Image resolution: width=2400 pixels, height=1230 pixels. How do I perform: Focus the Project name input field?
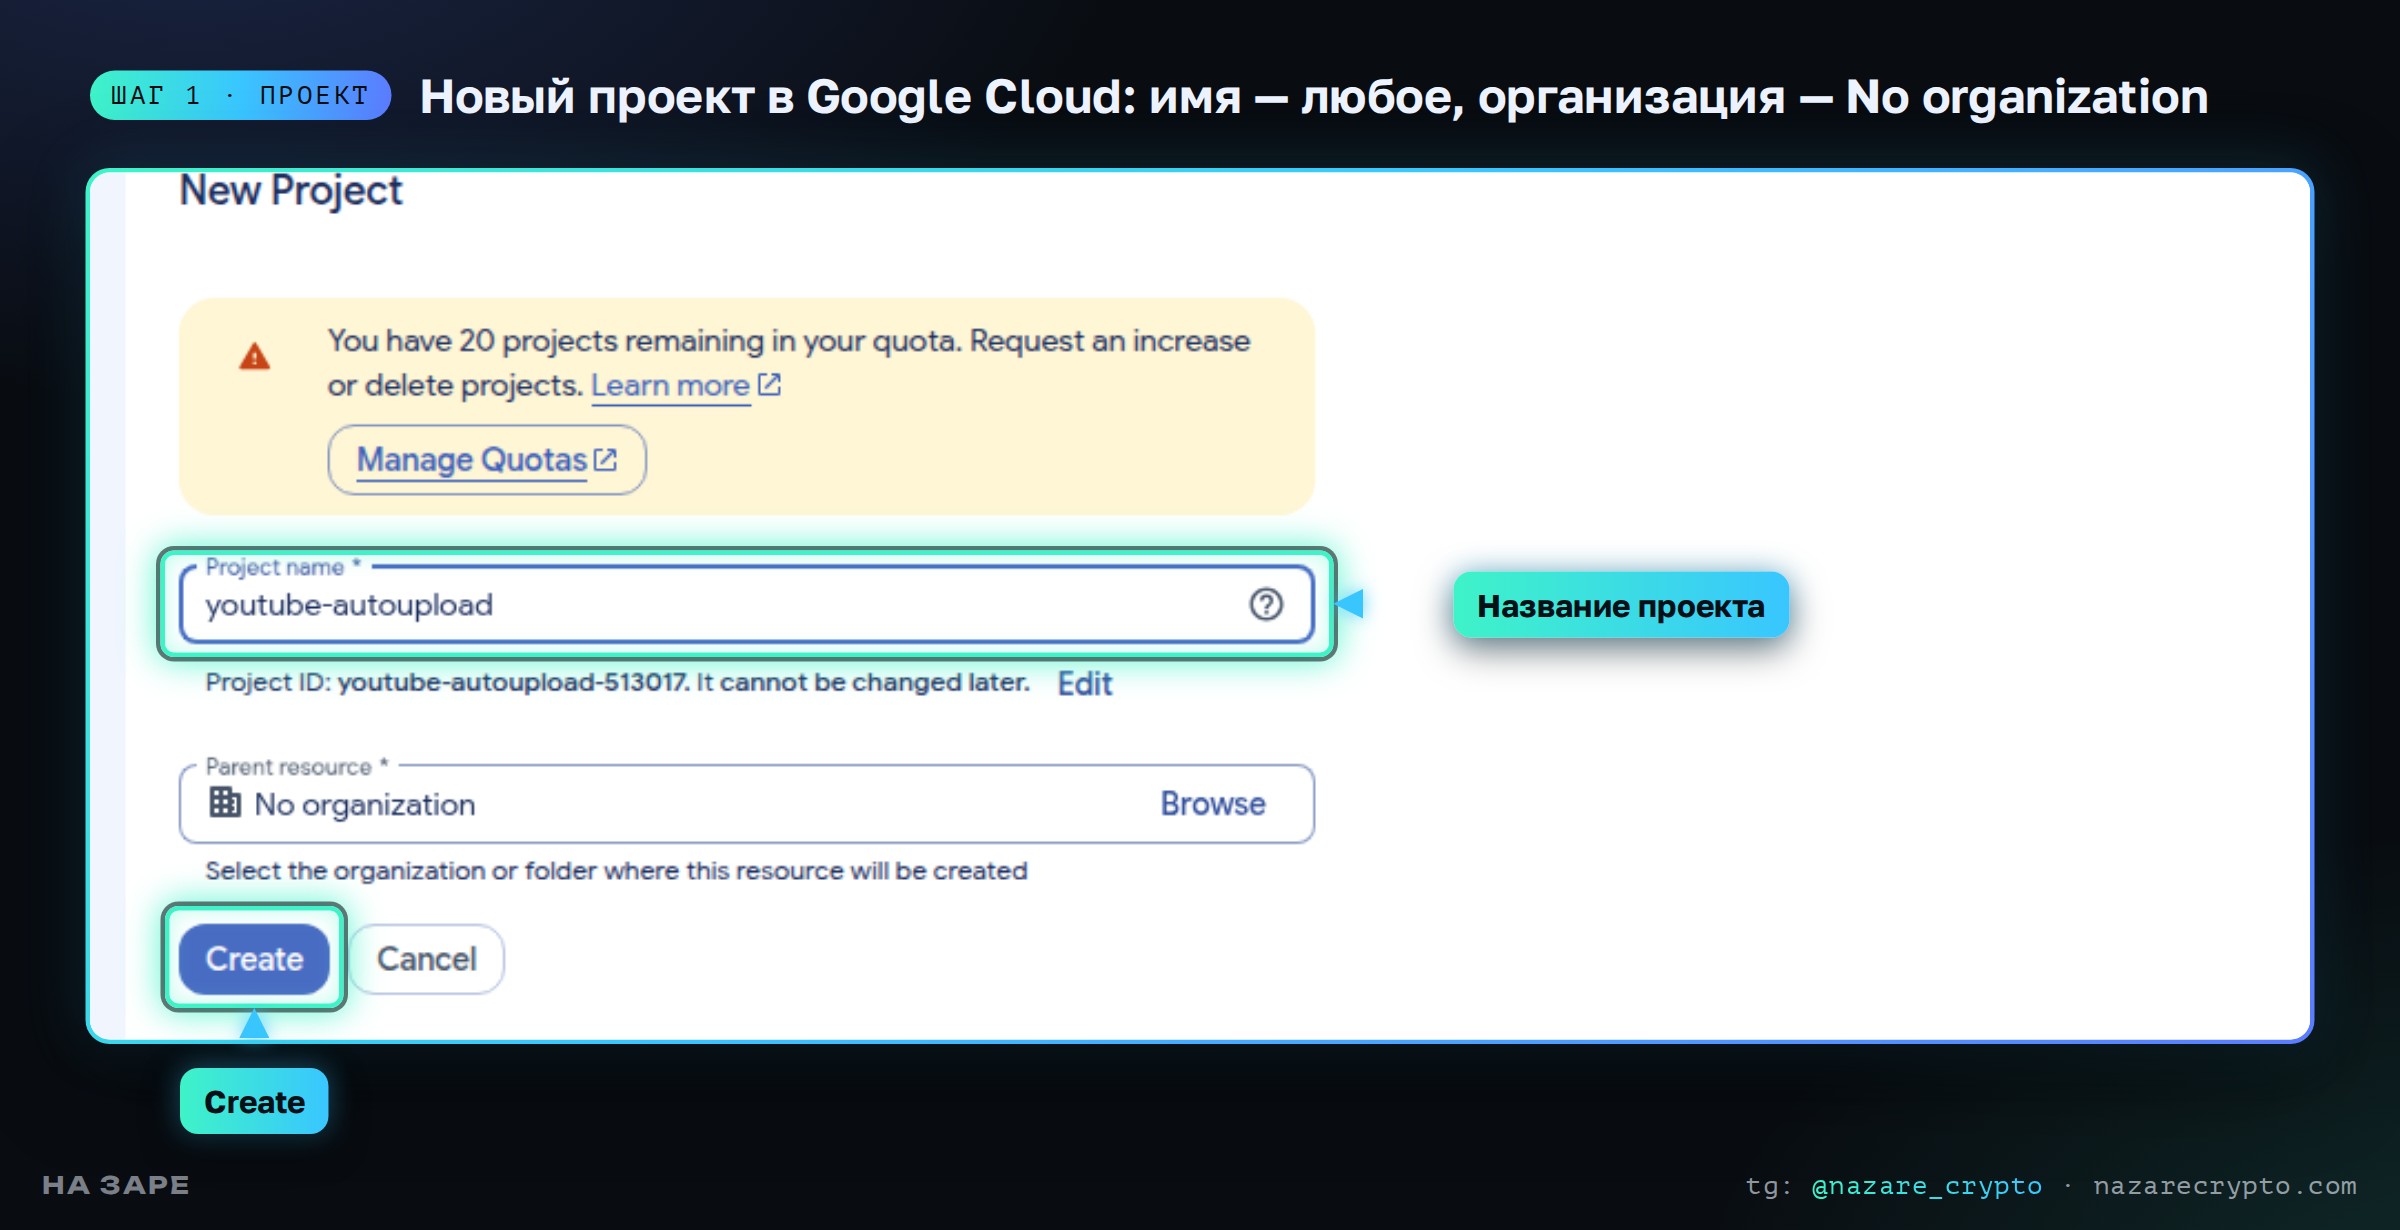[x=746, y=604]
